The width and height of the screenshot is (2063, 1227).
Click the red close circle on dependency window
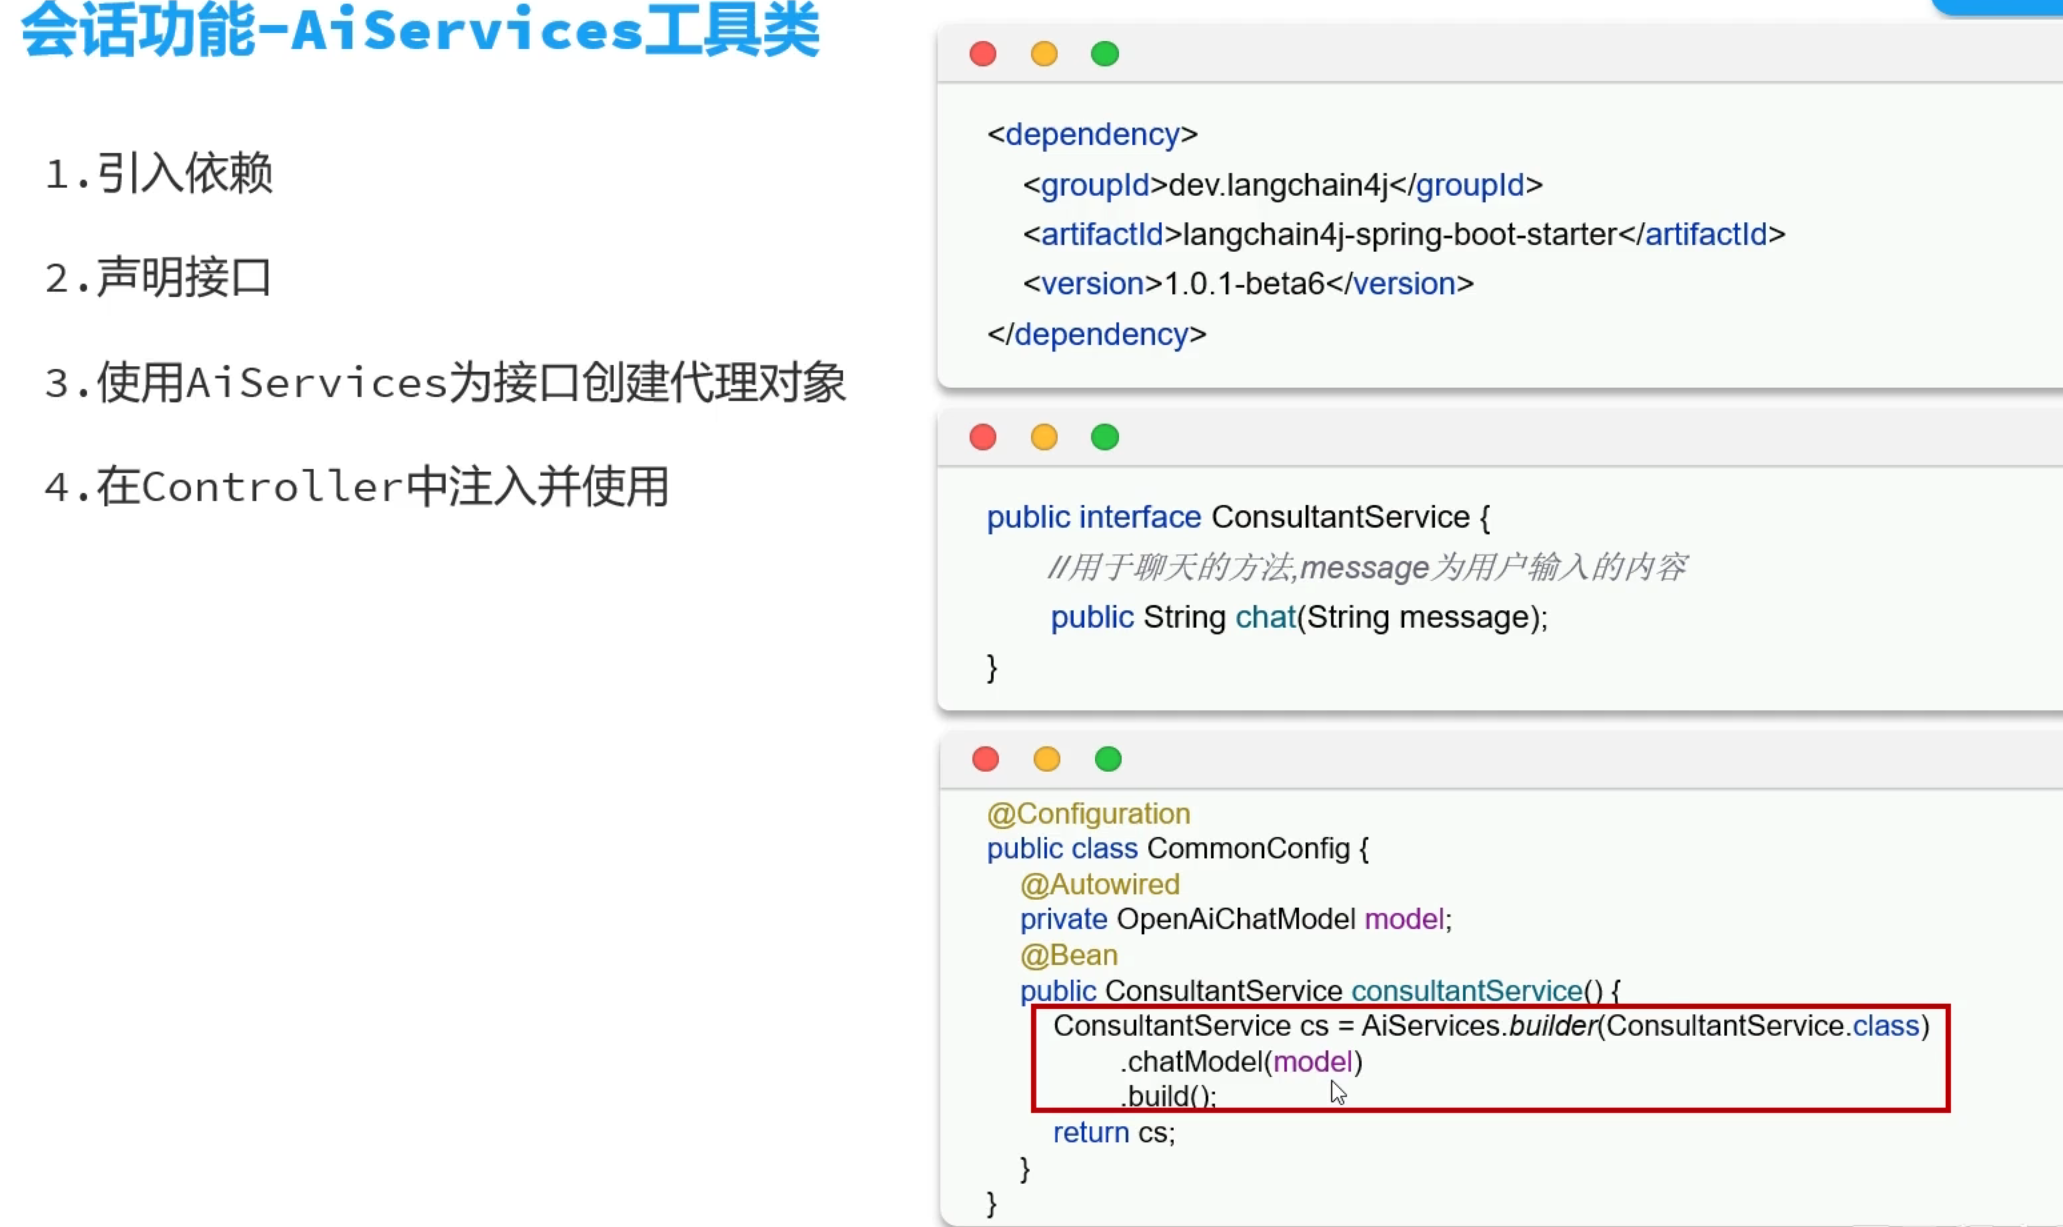[983, 53]
